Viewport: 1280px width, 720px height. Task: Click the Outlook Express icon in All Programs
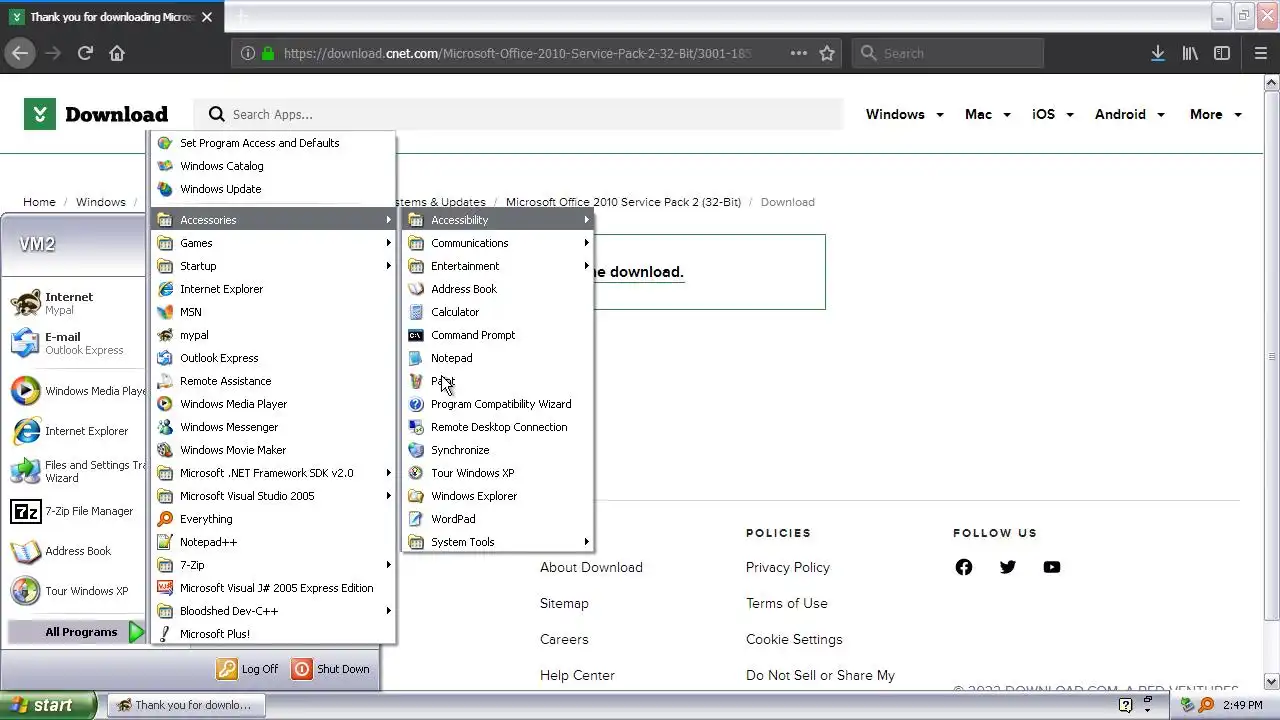coord(165,358)
